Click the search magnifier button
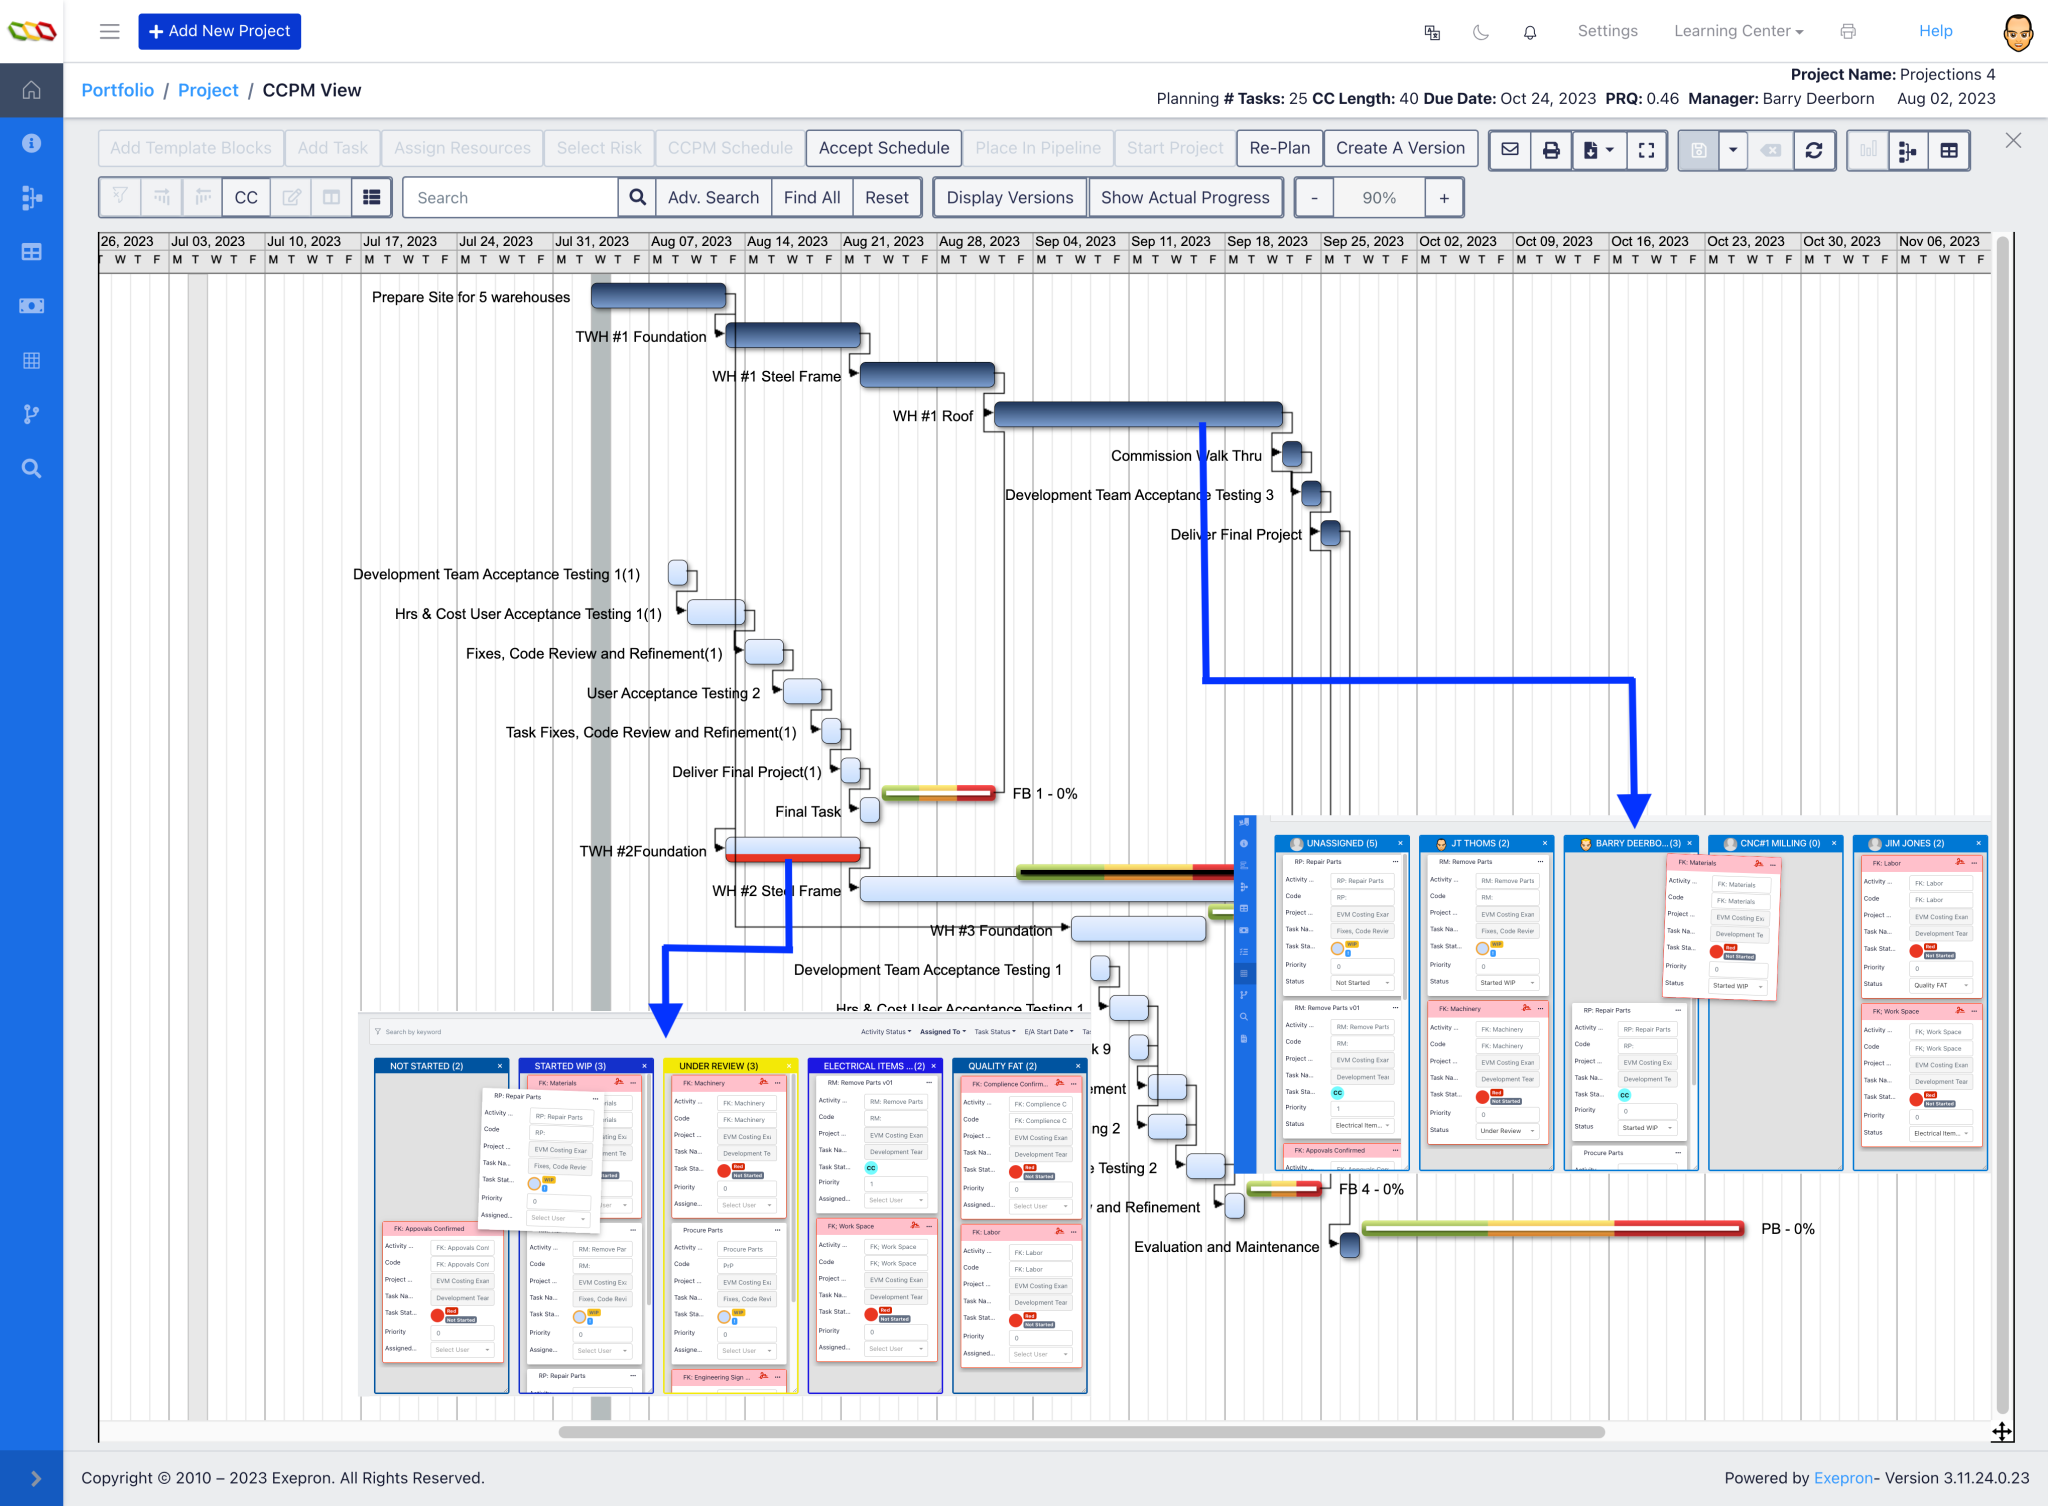Screen dimensions: 2048x1506 [637, 198]
